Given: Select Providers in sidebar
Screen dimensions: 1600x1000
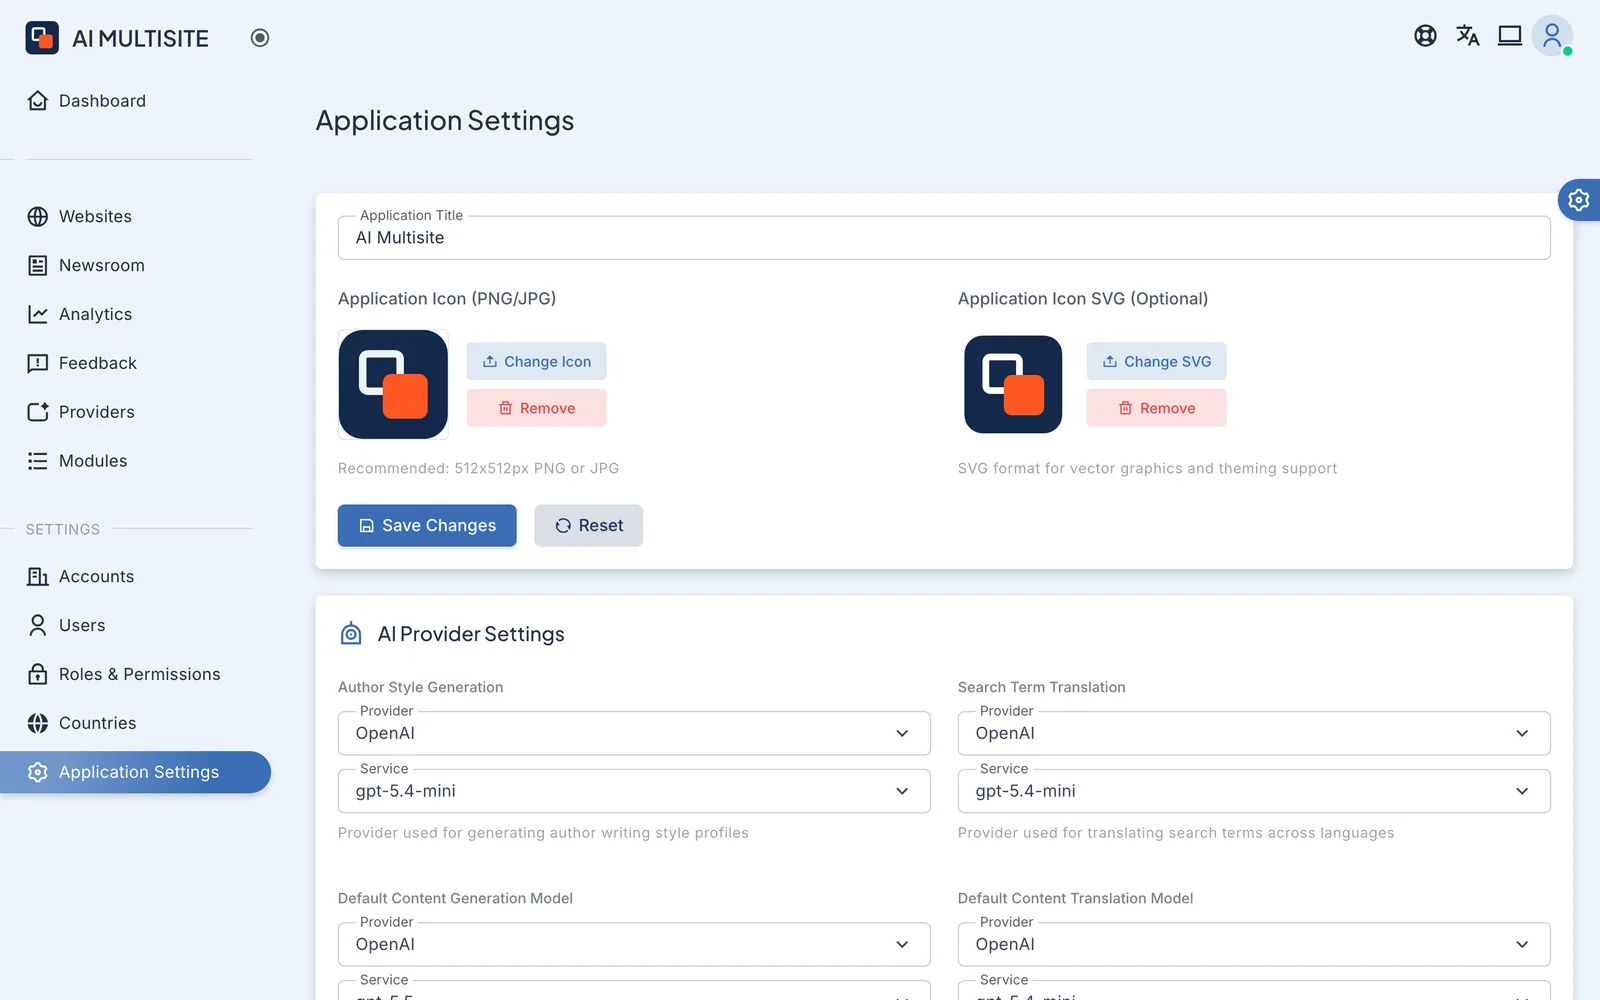Looking at the screenshot, I should point(135,412).
